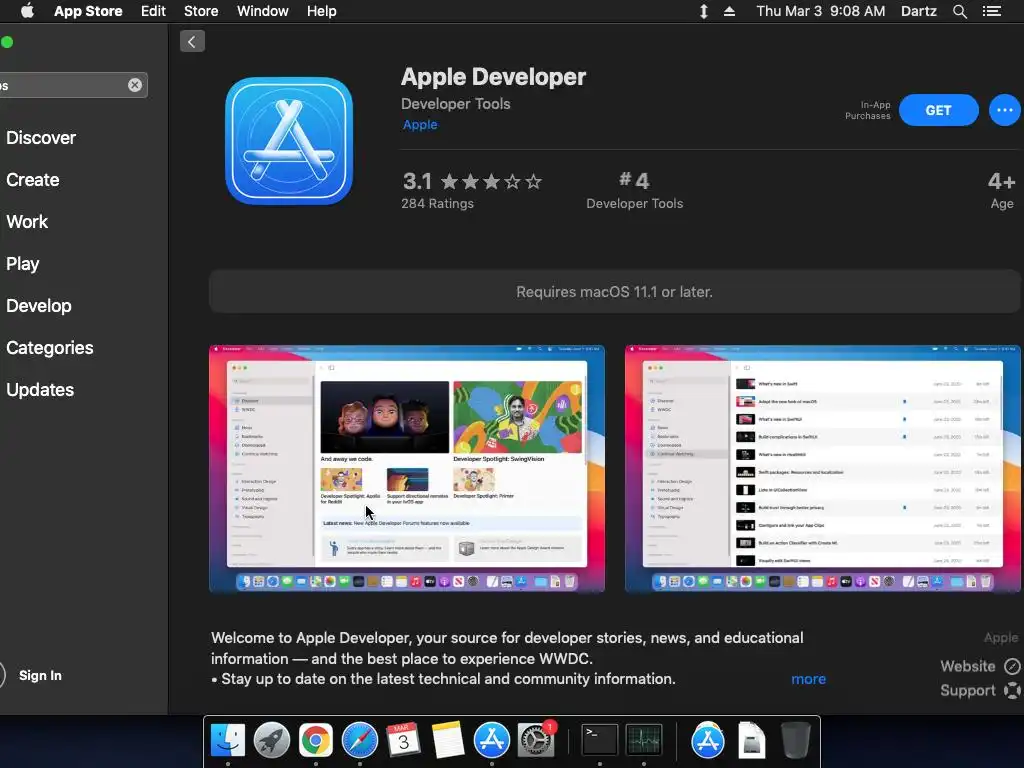This screenshot has height=768, width=1024.
Task: Click the up-down arrows menu bar icon
Action: (x=703, y=11)
